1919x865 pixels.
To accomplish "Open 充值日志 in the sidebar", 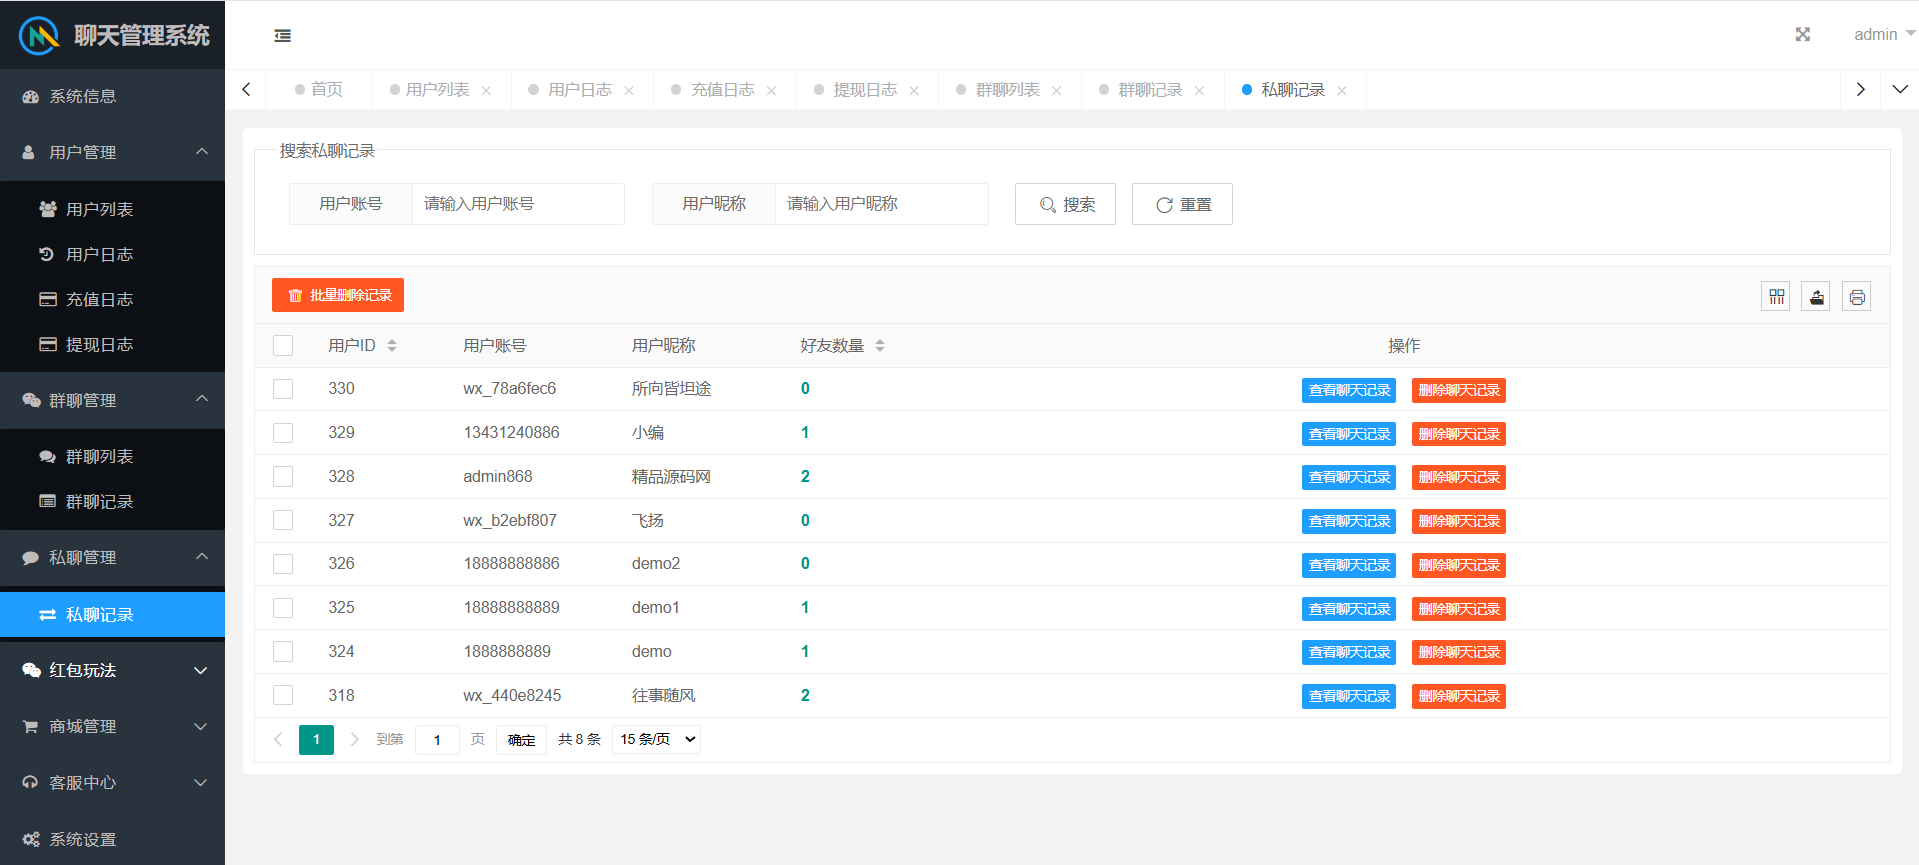I will click(x=99, y=300).
